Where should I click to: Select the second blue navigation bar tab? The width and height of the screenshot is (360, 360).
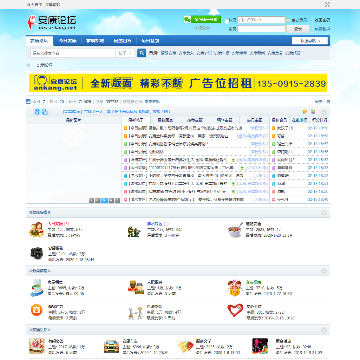point(68,41)
